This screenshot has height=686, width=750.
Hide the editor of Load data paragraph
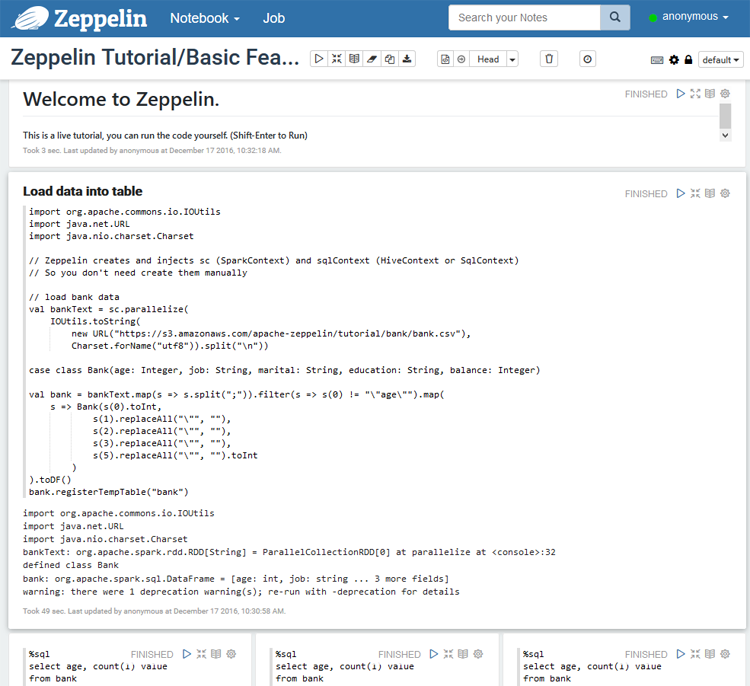click(x=695, y=193)
